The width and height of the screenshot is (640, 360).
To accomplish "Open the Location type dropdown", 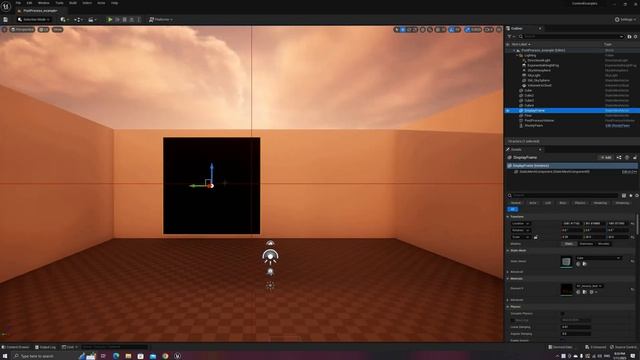I will pyautogui.click(x=521, y=223).
